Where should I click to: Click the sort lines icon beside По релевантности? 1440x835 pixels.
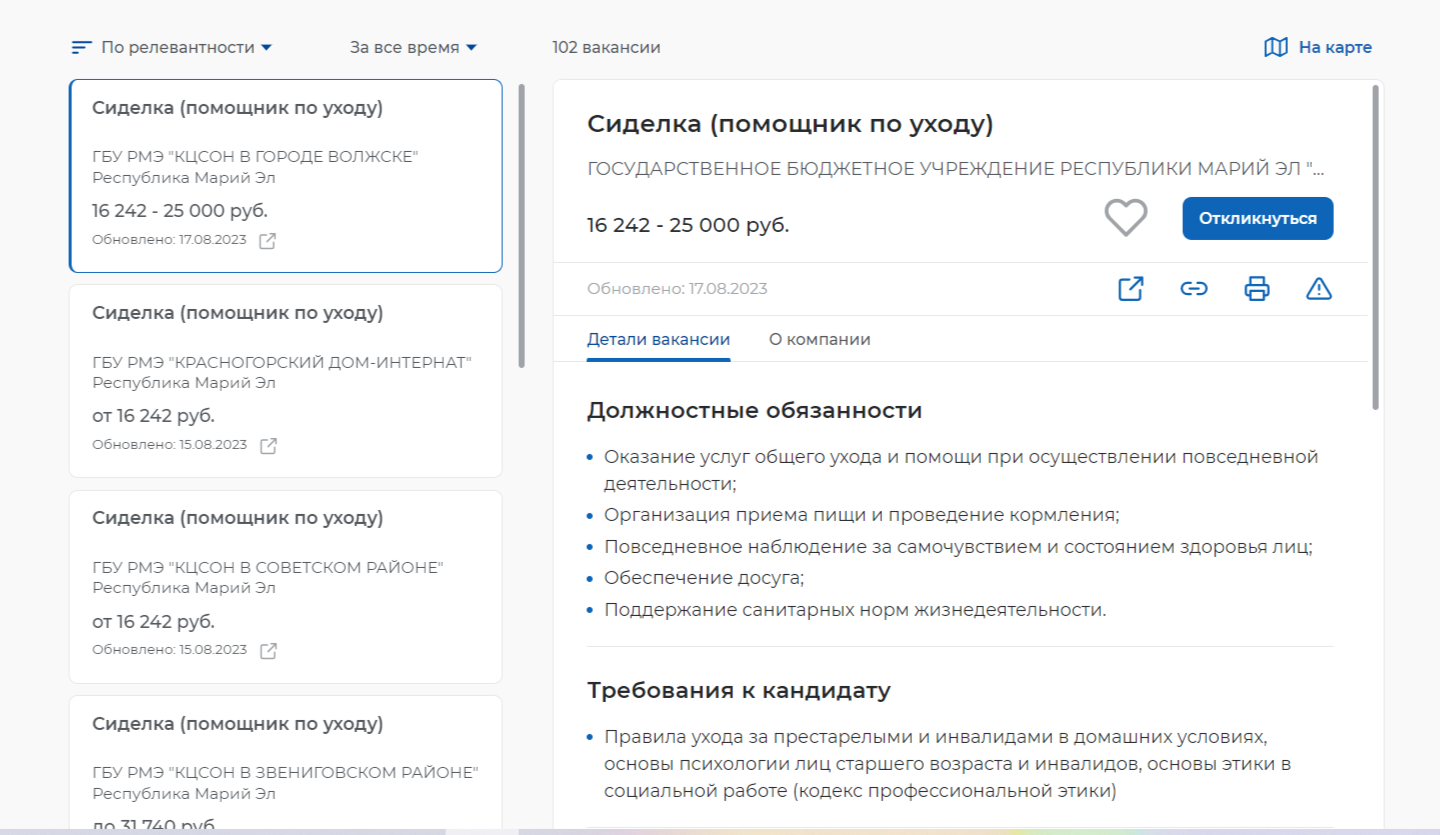tap(82, 47)
